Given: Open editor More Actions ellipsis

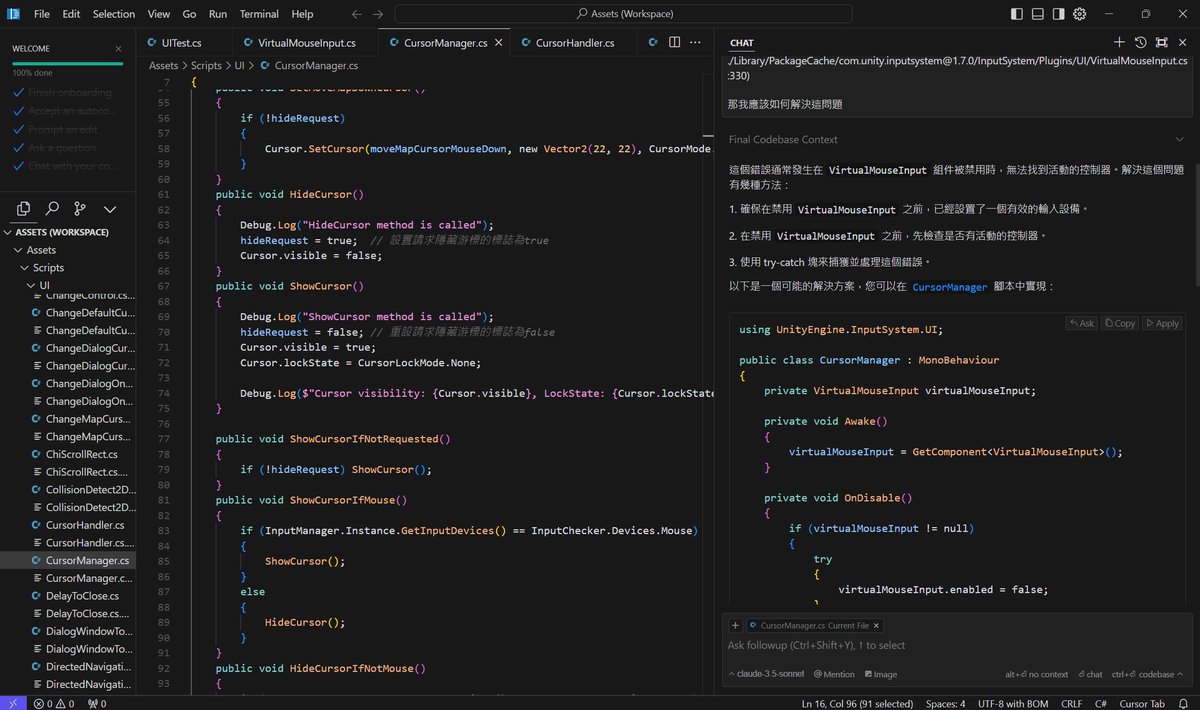Looking at the screenshot, I should pos(695,42).
